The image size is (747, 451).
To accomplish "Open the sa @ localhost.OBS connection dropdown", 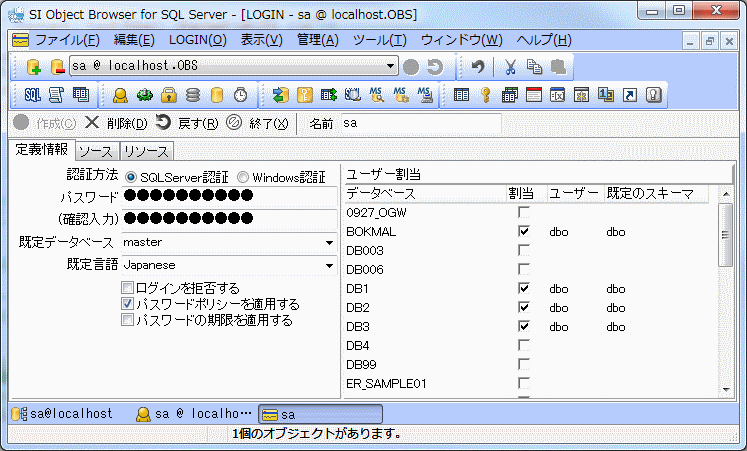I will [391, 67].
